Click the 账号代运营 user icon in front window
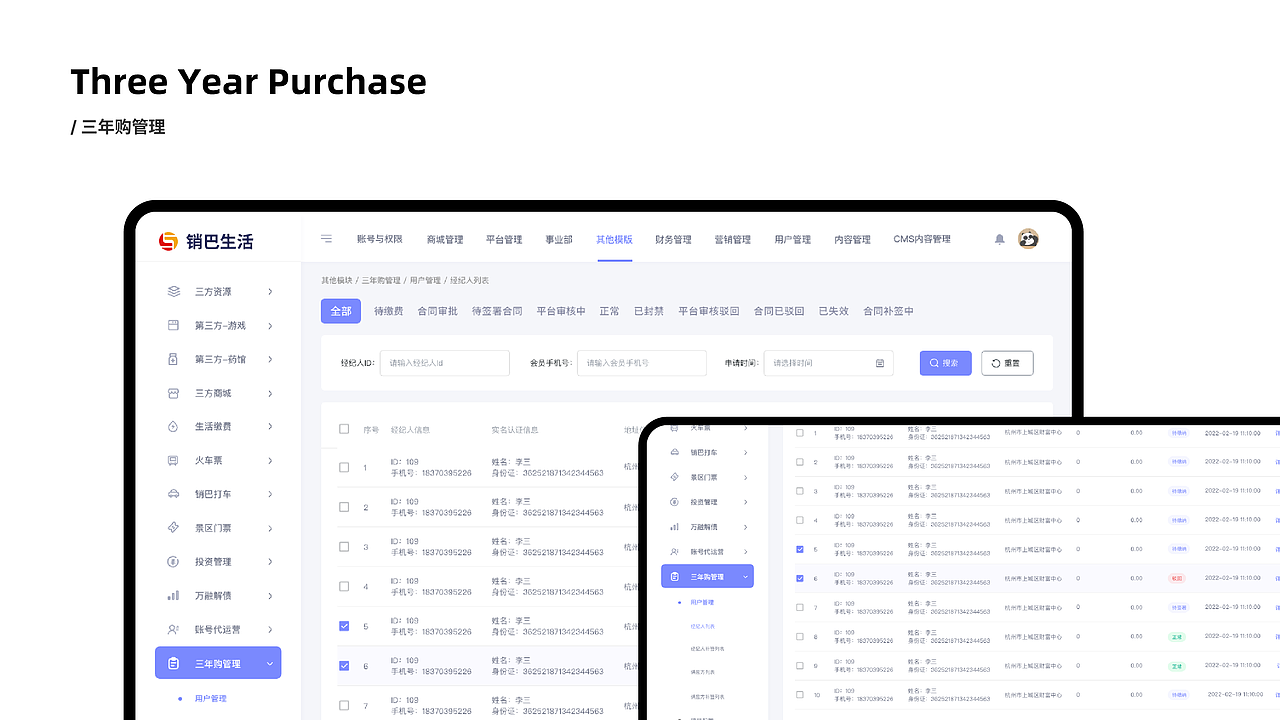 (x=675, y=552)
